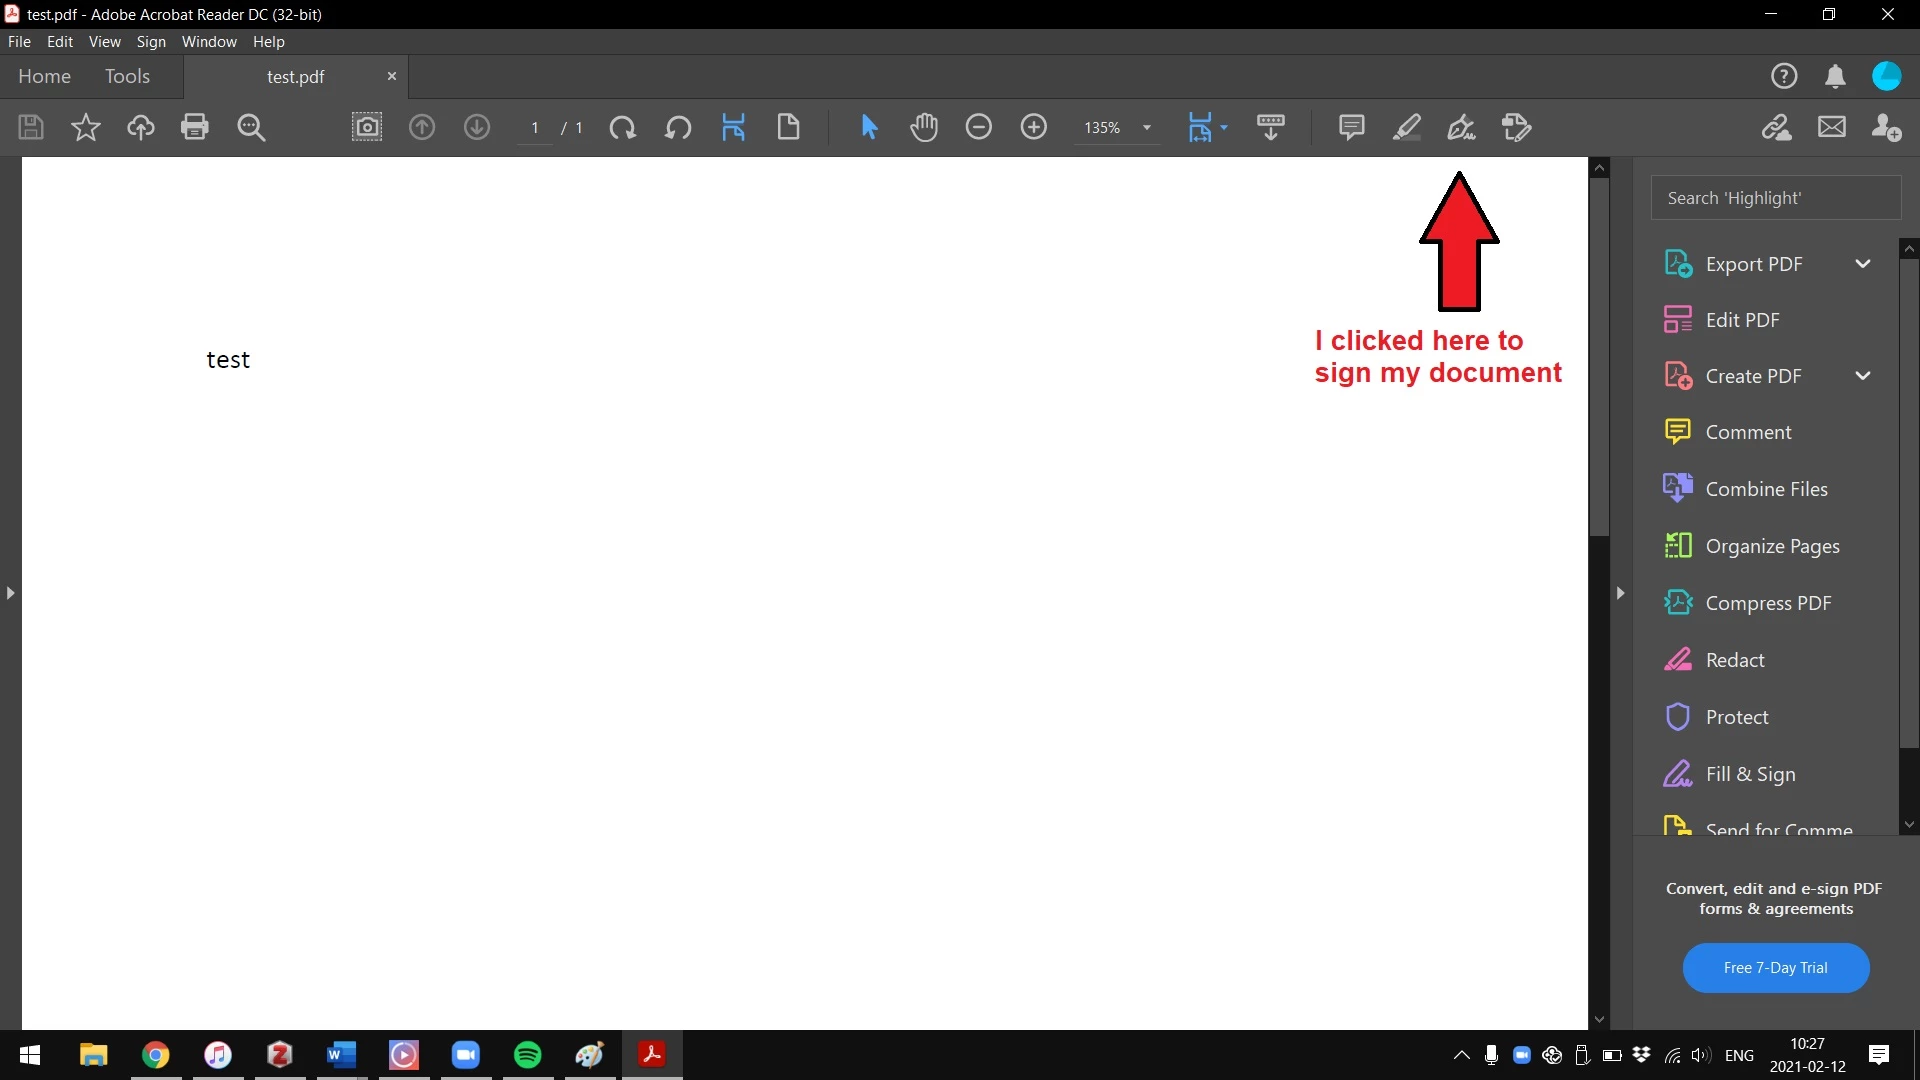Open the Fill & Sign tool

pyautogui.click(x=1750, y=774)
